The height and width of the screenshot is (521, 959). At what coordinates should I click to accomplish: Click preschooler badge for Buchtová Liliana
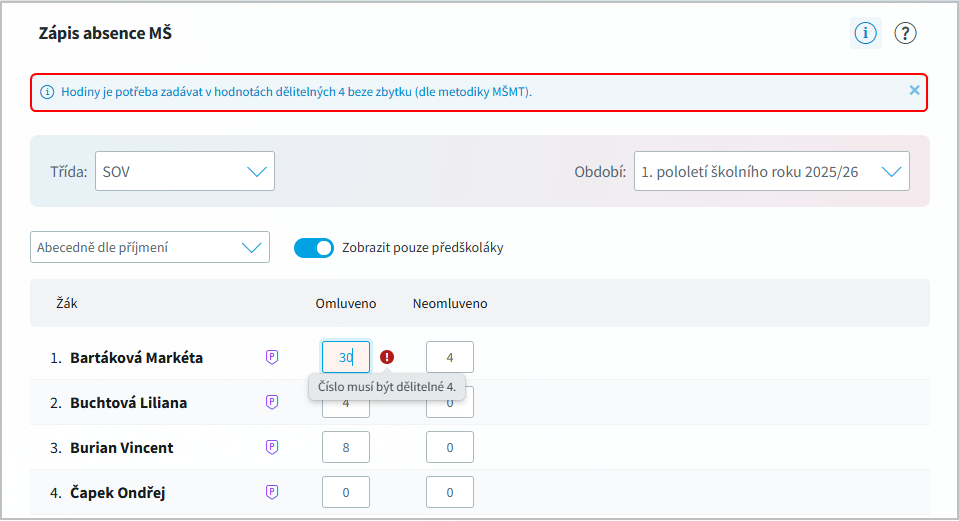[x=271, y=402]
